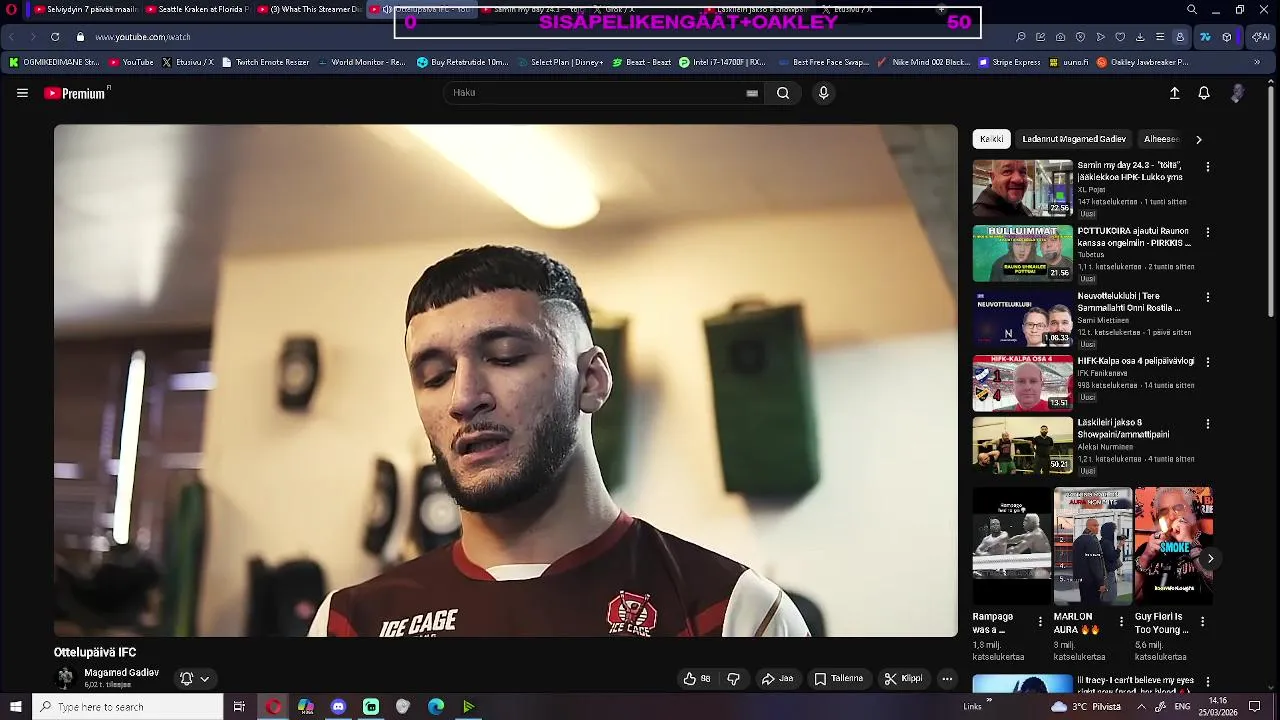Open the World Monitor bookmark
The image size is (1280, 720).
pyautogui.click(x=361, y=62)
